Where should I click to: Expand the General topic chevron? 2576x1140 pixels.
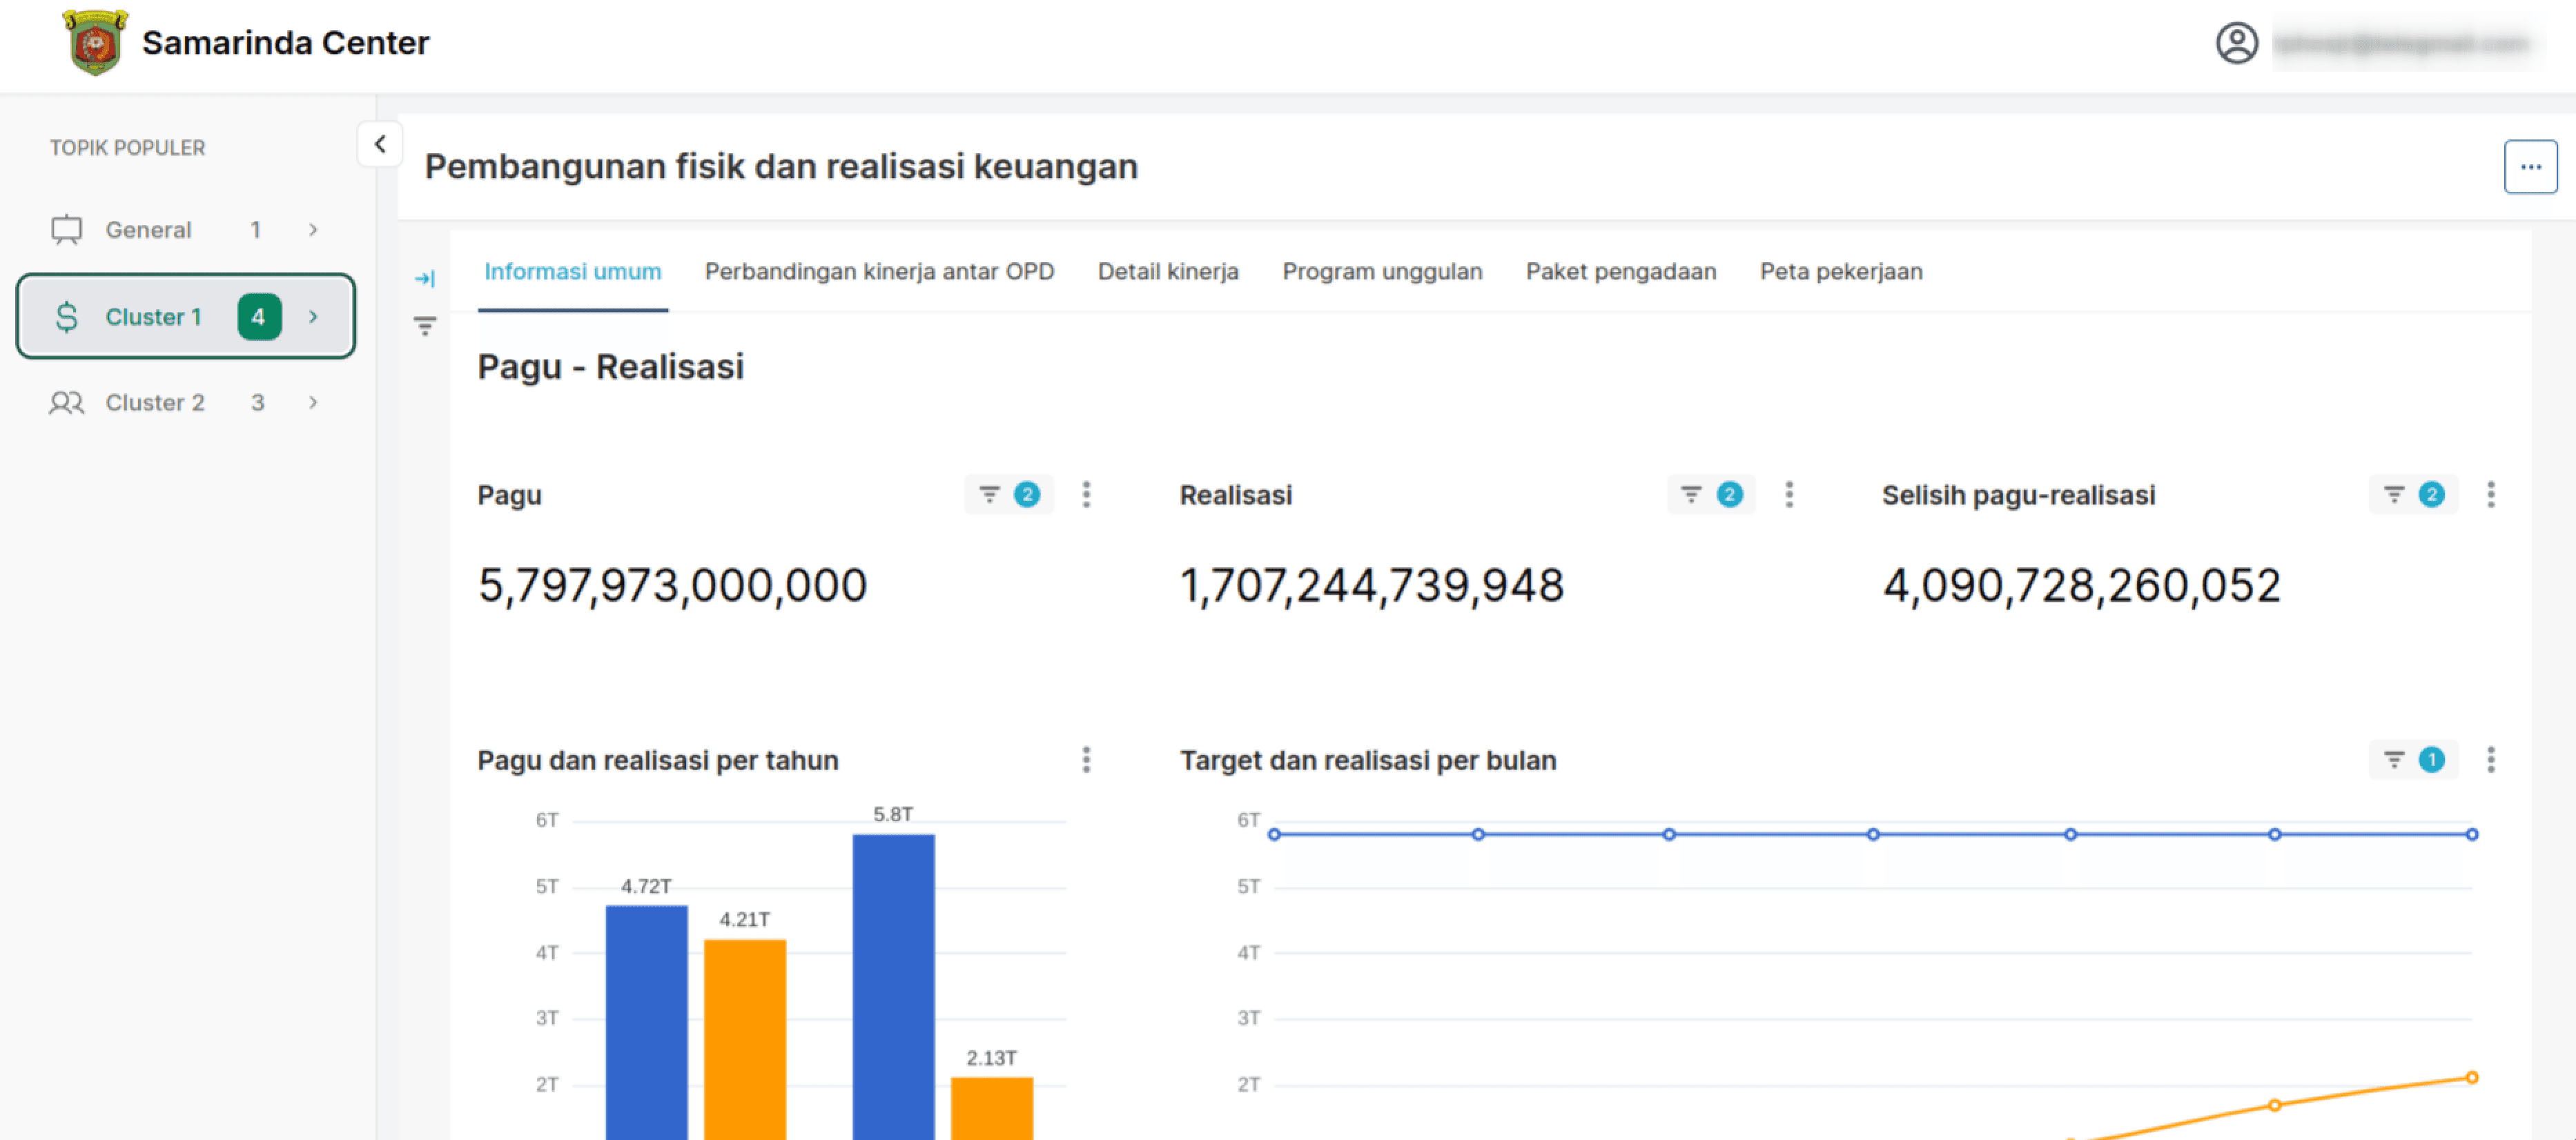pos(313,230)
